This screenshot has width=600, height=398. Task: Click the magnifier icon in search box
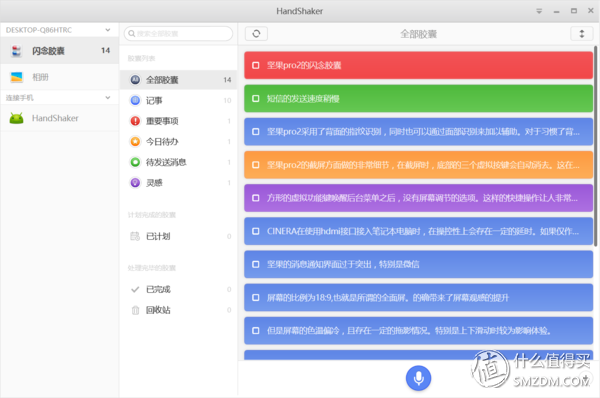point(132,34)
